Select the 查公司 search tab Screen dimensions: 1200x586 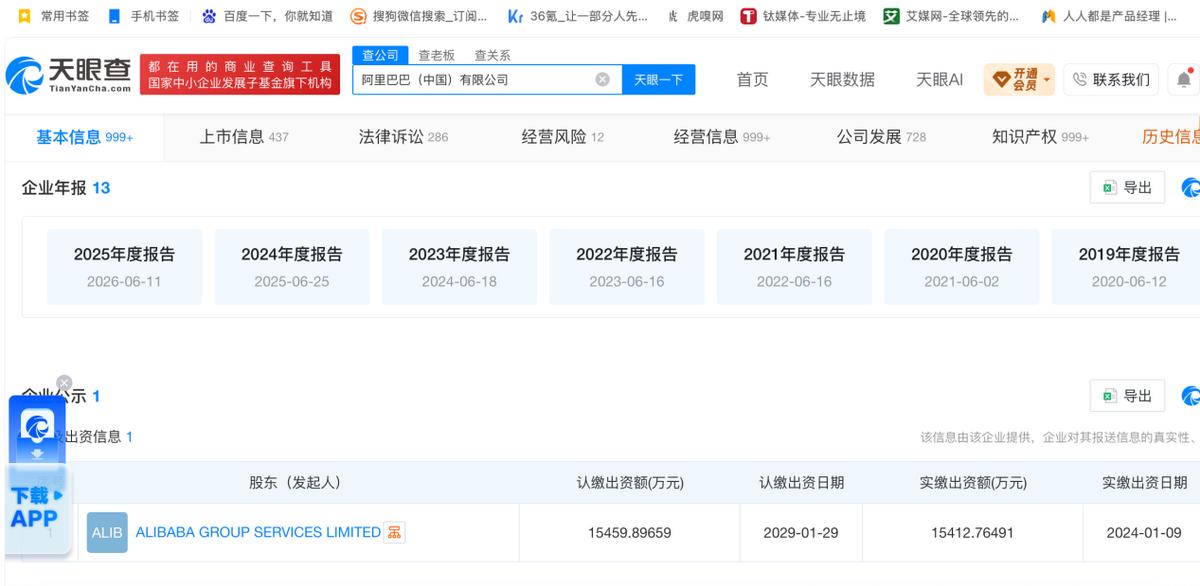pyautogui.click(x=380, y=55)
